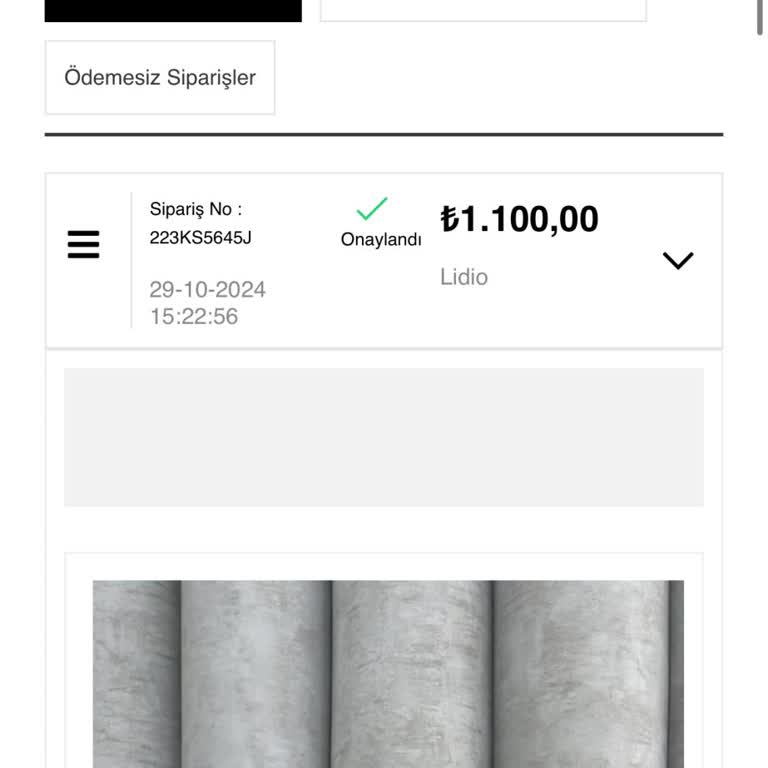Click the gray placeholder banner
The width and height of the screenshot is (768, 768).
[384, 437]
